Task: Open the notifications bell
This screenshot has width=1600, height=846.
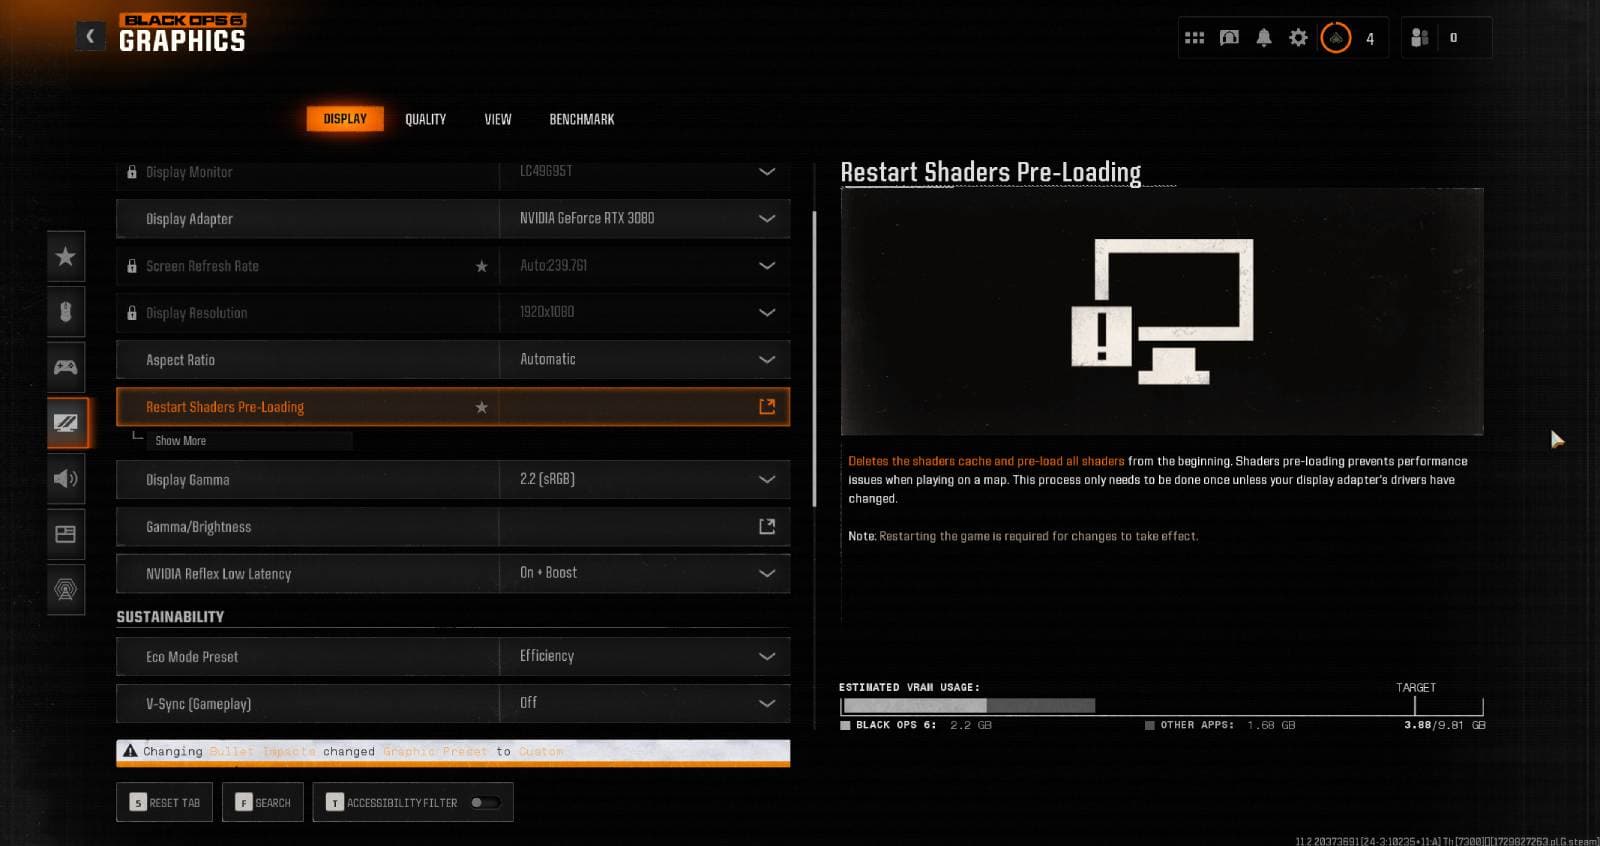Action: [x=1264, y=38]
